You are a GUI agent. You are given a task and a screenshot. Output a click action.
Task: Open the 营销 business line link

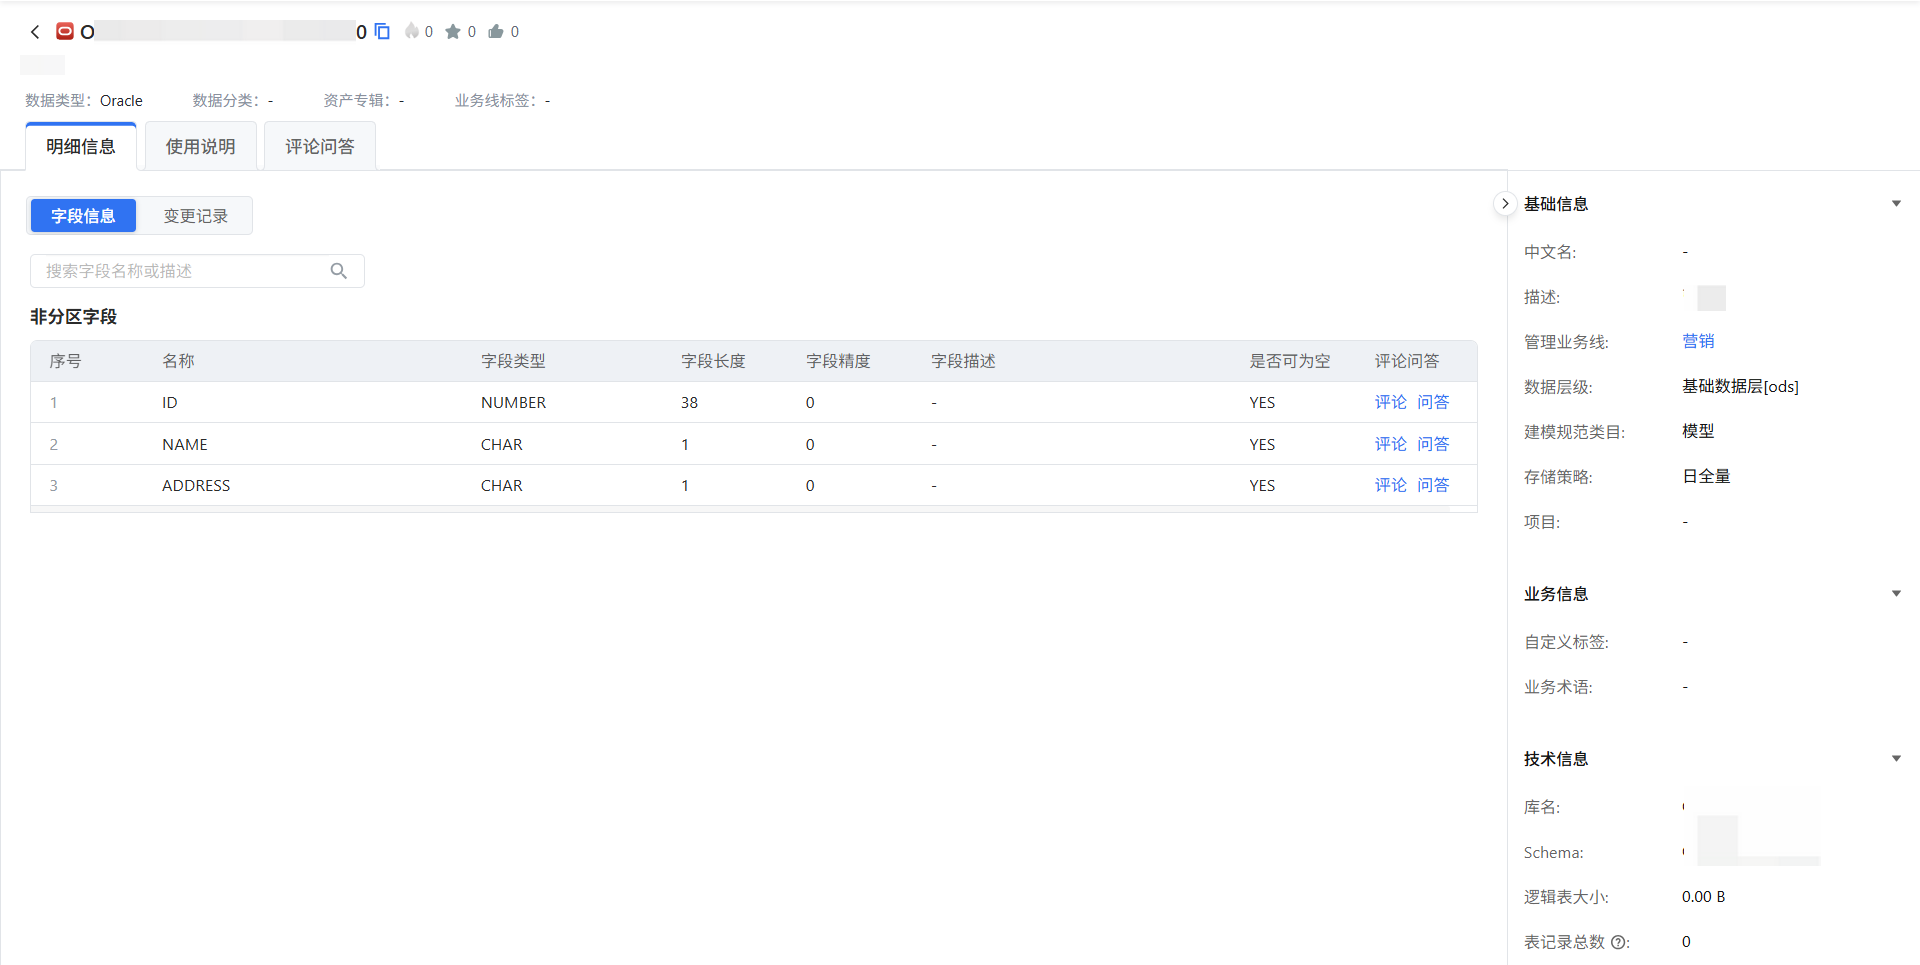[x=1698, y=341]
